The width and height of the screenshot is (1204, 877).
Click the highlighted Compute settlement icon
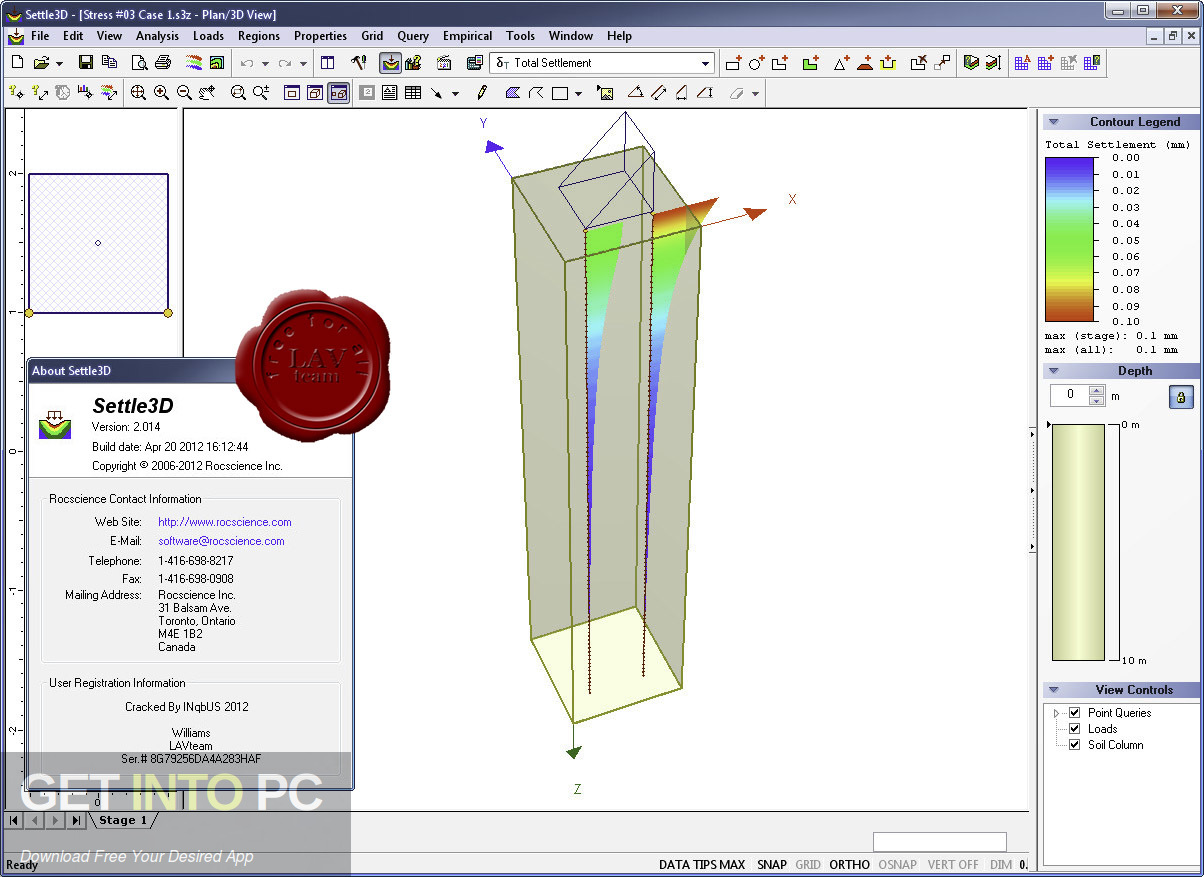390,63
